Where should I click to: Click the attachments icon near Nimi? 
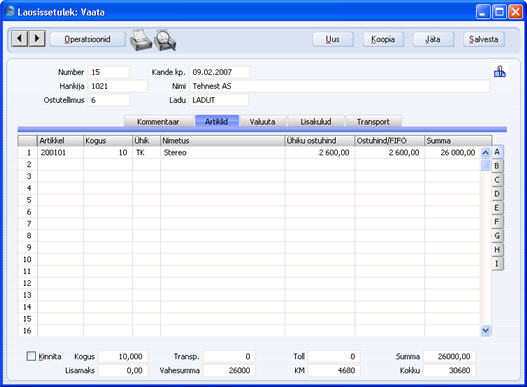coord(499,72)
